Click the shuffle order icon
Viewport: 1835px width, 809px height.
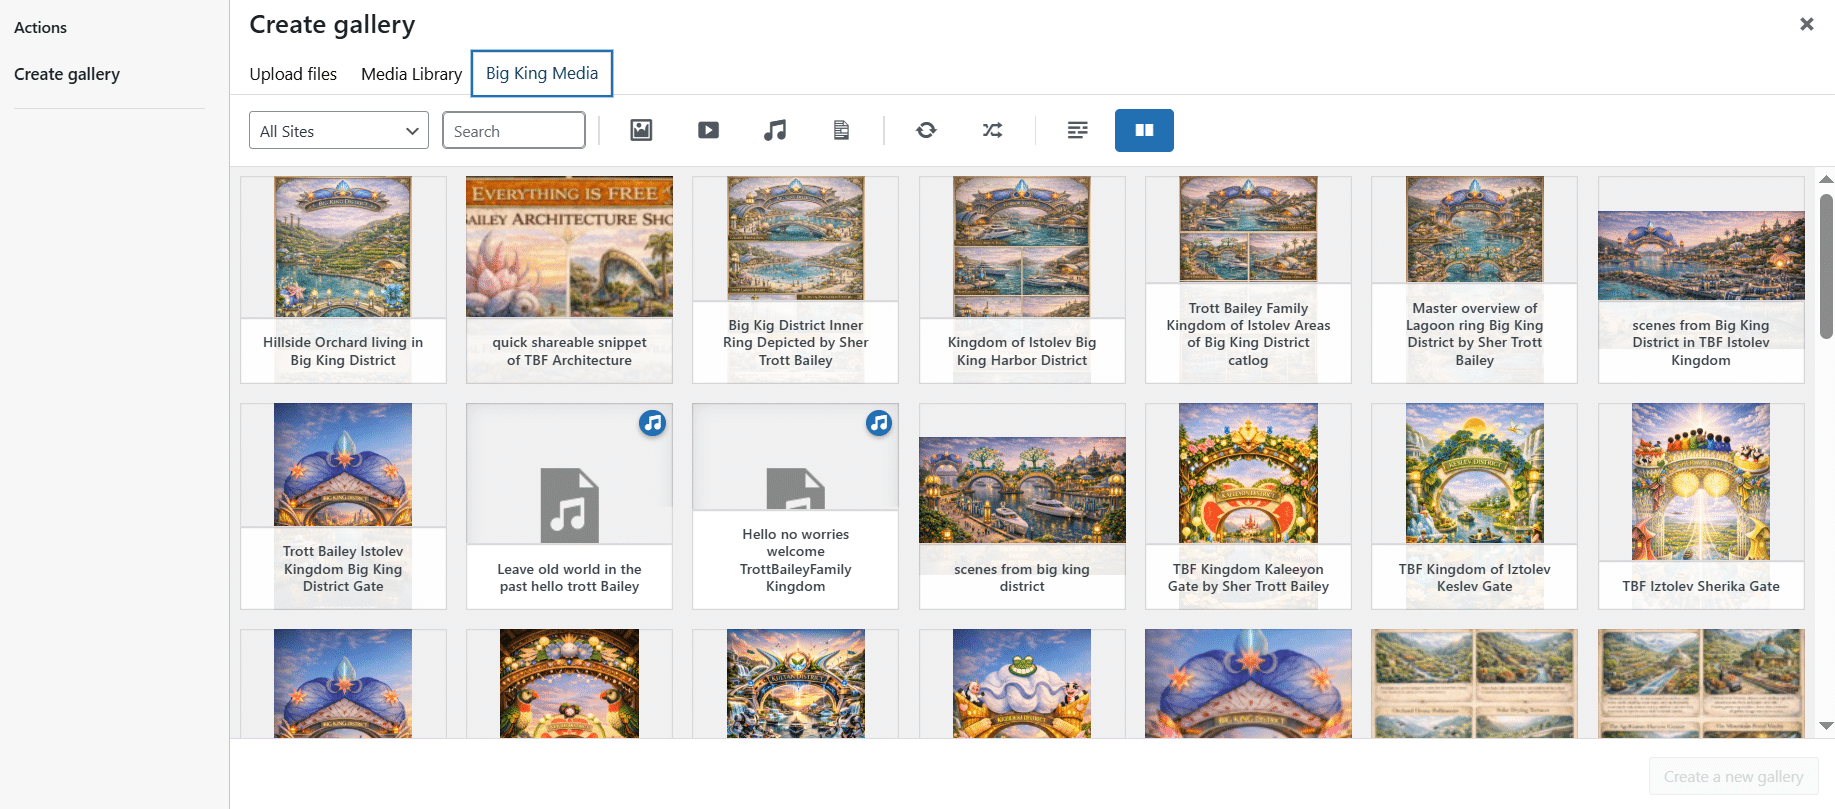tap(992, 130)
